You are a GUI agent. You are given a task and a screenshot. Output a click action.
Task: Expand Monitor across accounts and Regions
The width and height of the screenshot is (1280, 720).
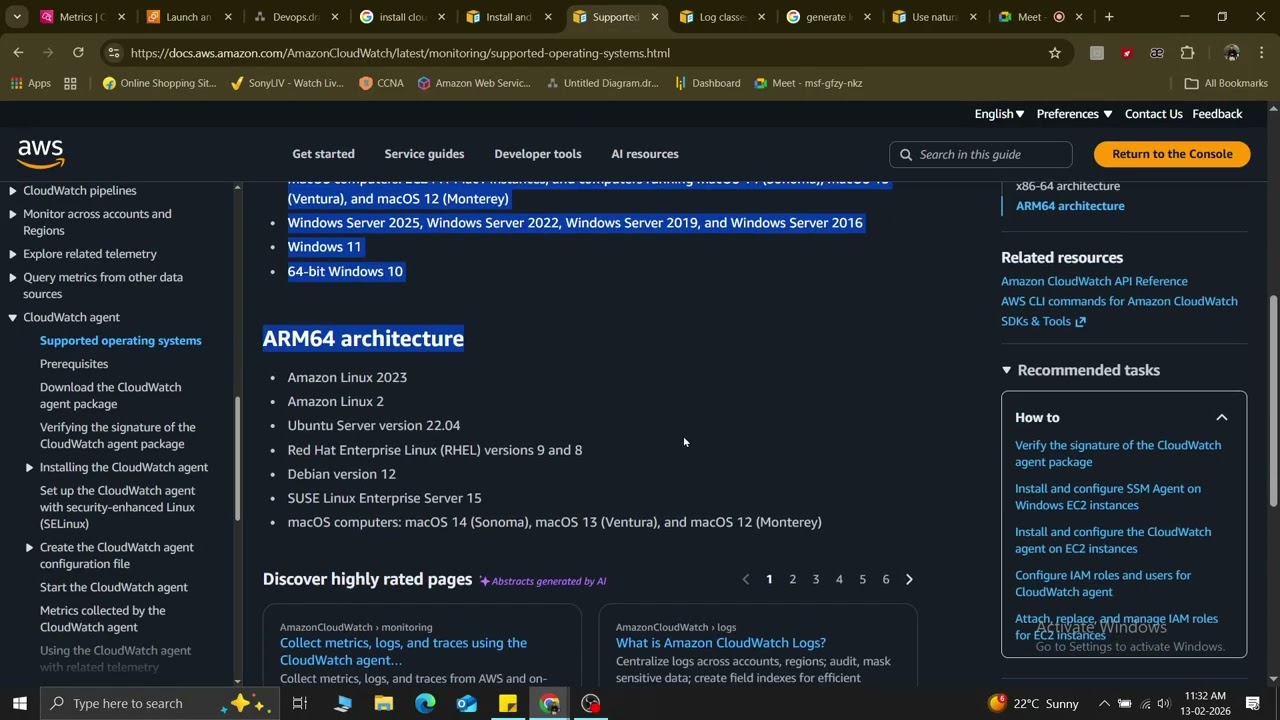12,214
